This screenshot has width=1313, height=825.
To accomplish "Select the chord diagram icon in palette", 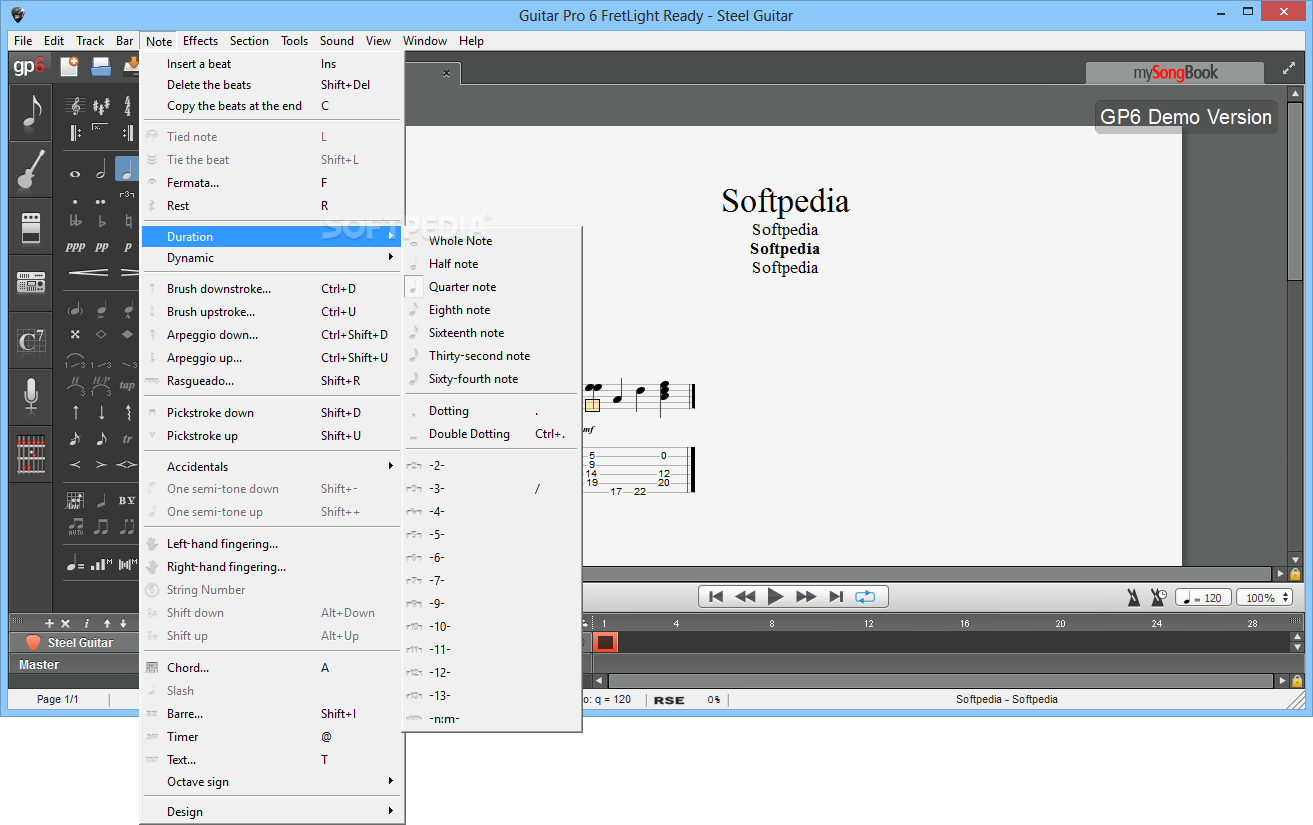I will (x=75, y=500).
